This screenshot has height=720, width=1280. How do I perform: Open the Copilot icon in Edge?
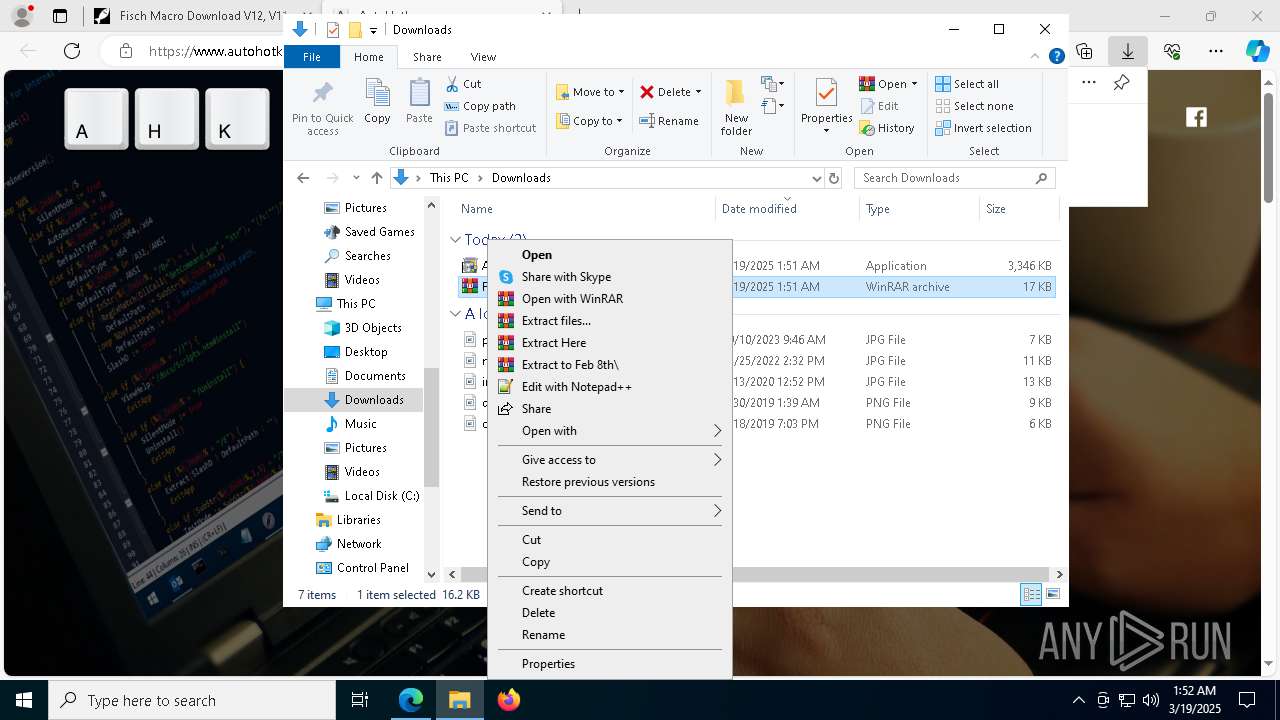(x=1257, y=51)
